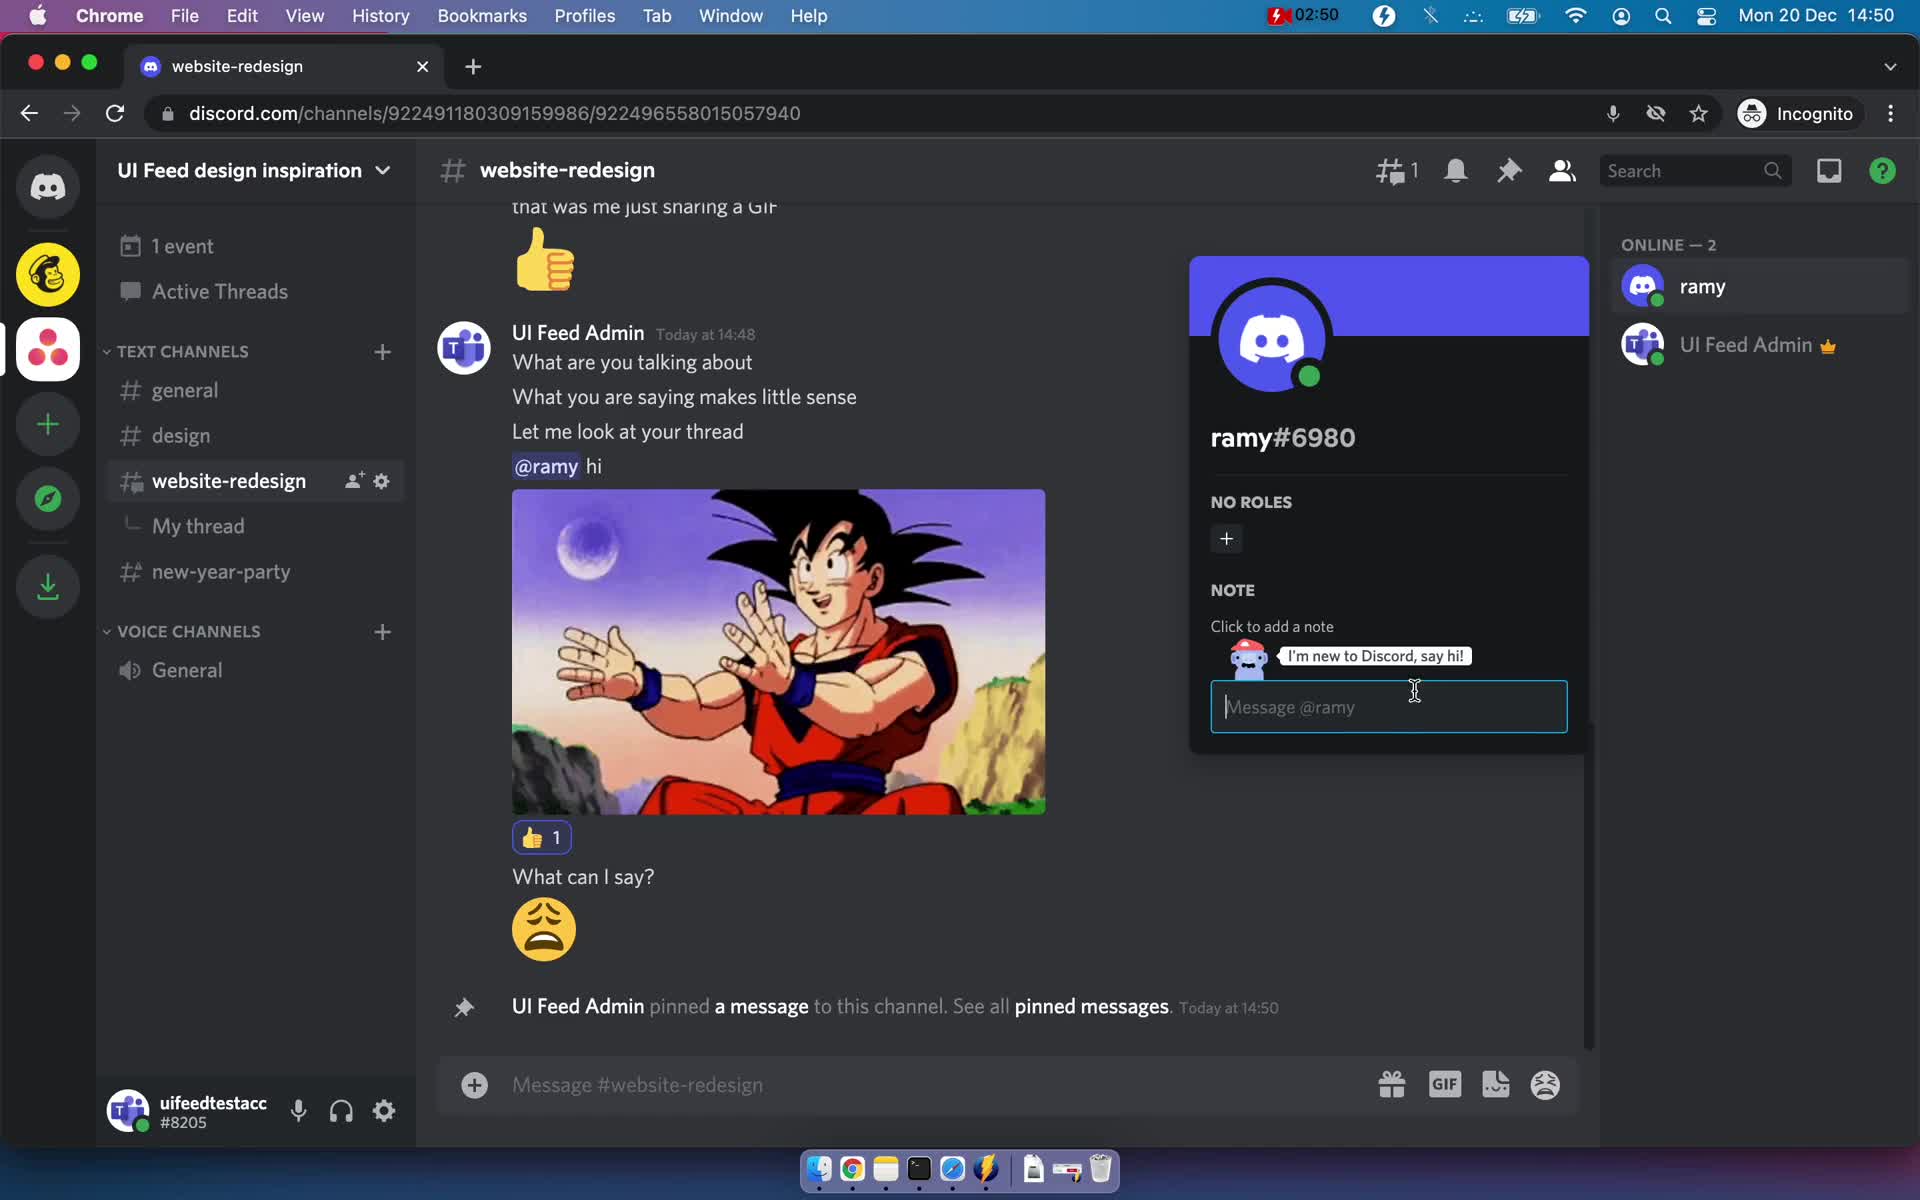The image size is (1920, 1200).
Task: Open a new browser tab
Action: (x=473, y=66)
